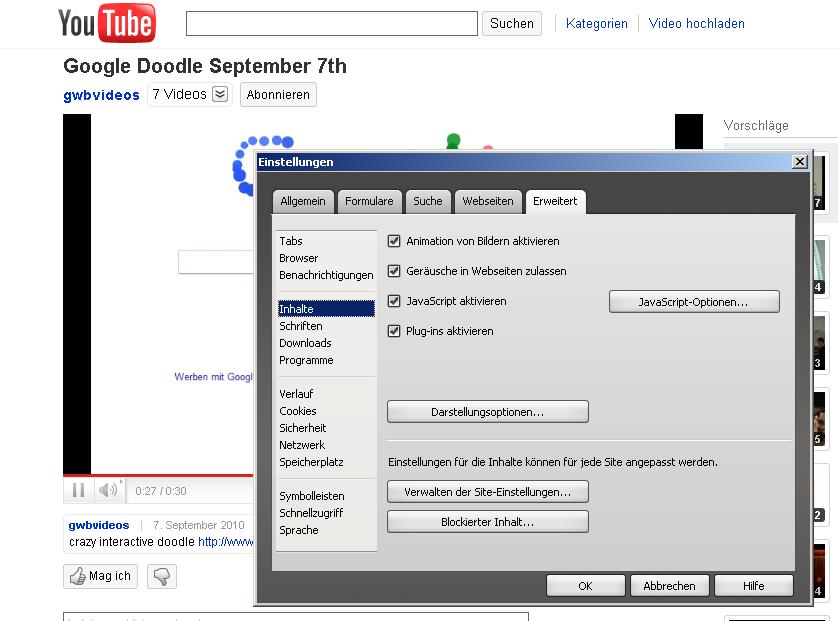
Task: Click the thumbs-up icon on Mag ich
Action: [x=77, y=576]
